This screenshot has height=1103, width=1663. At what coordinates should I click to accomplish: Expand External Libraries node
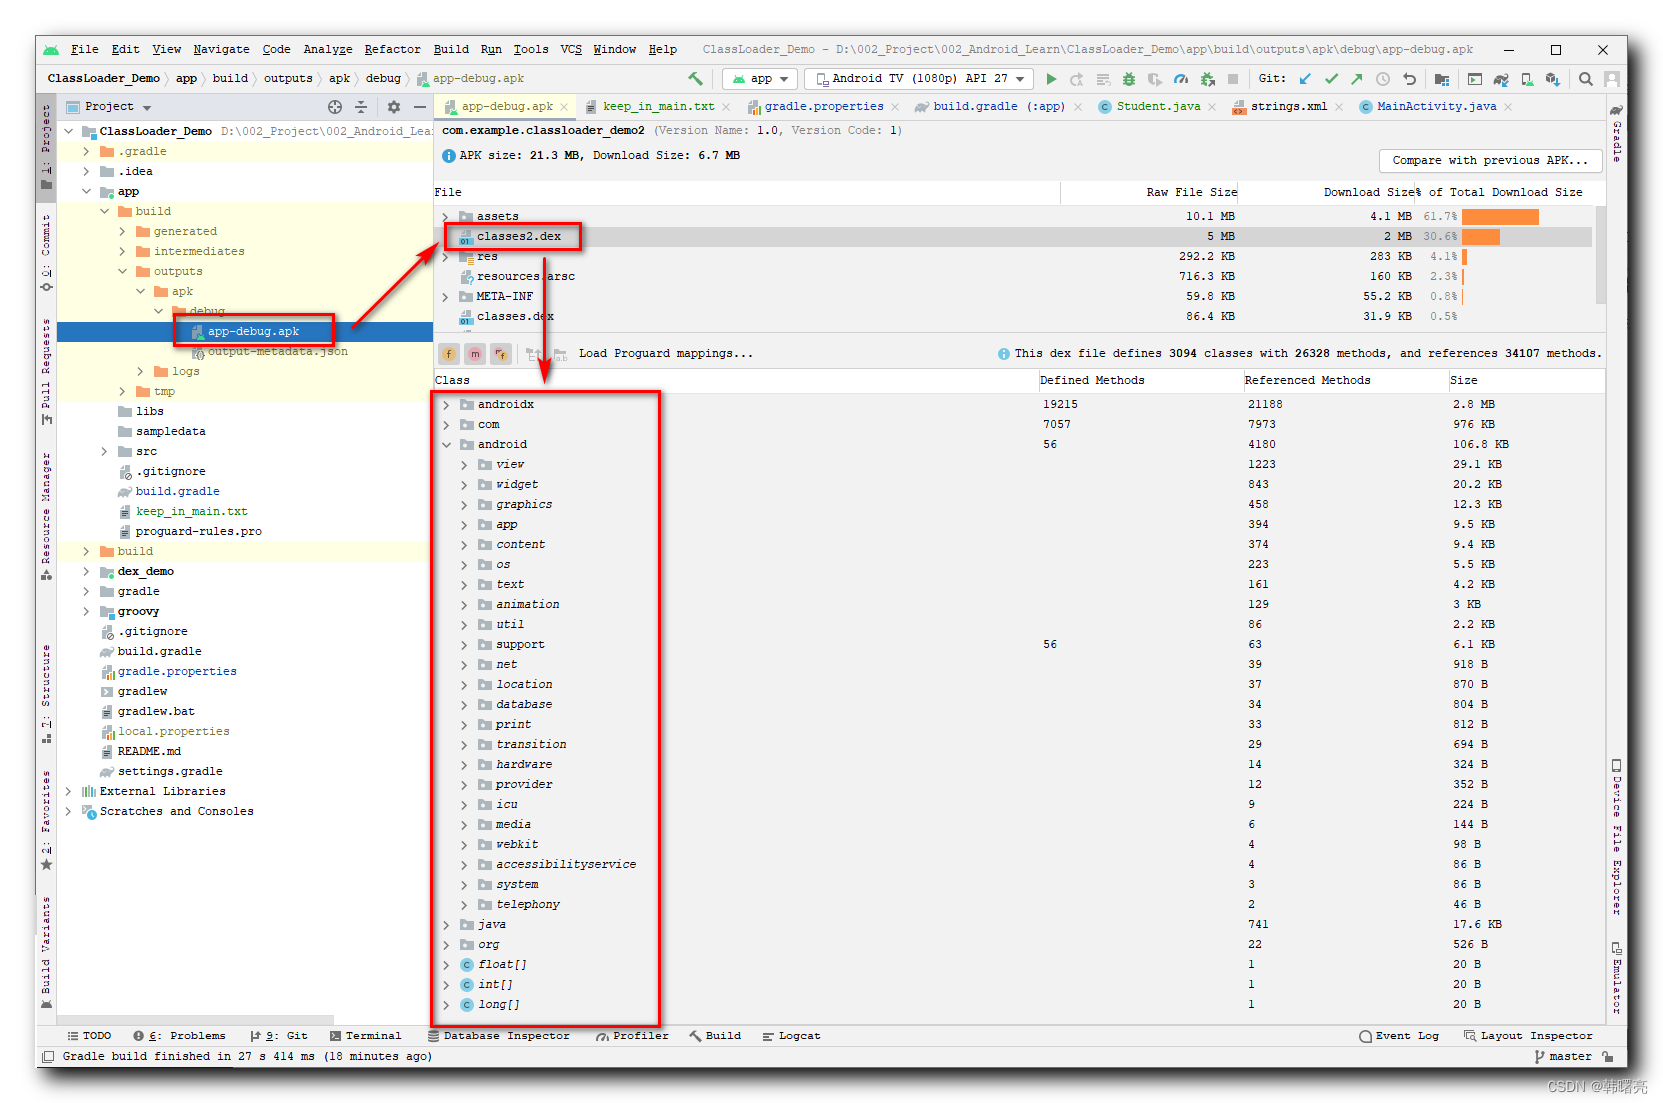coord(68,791)
